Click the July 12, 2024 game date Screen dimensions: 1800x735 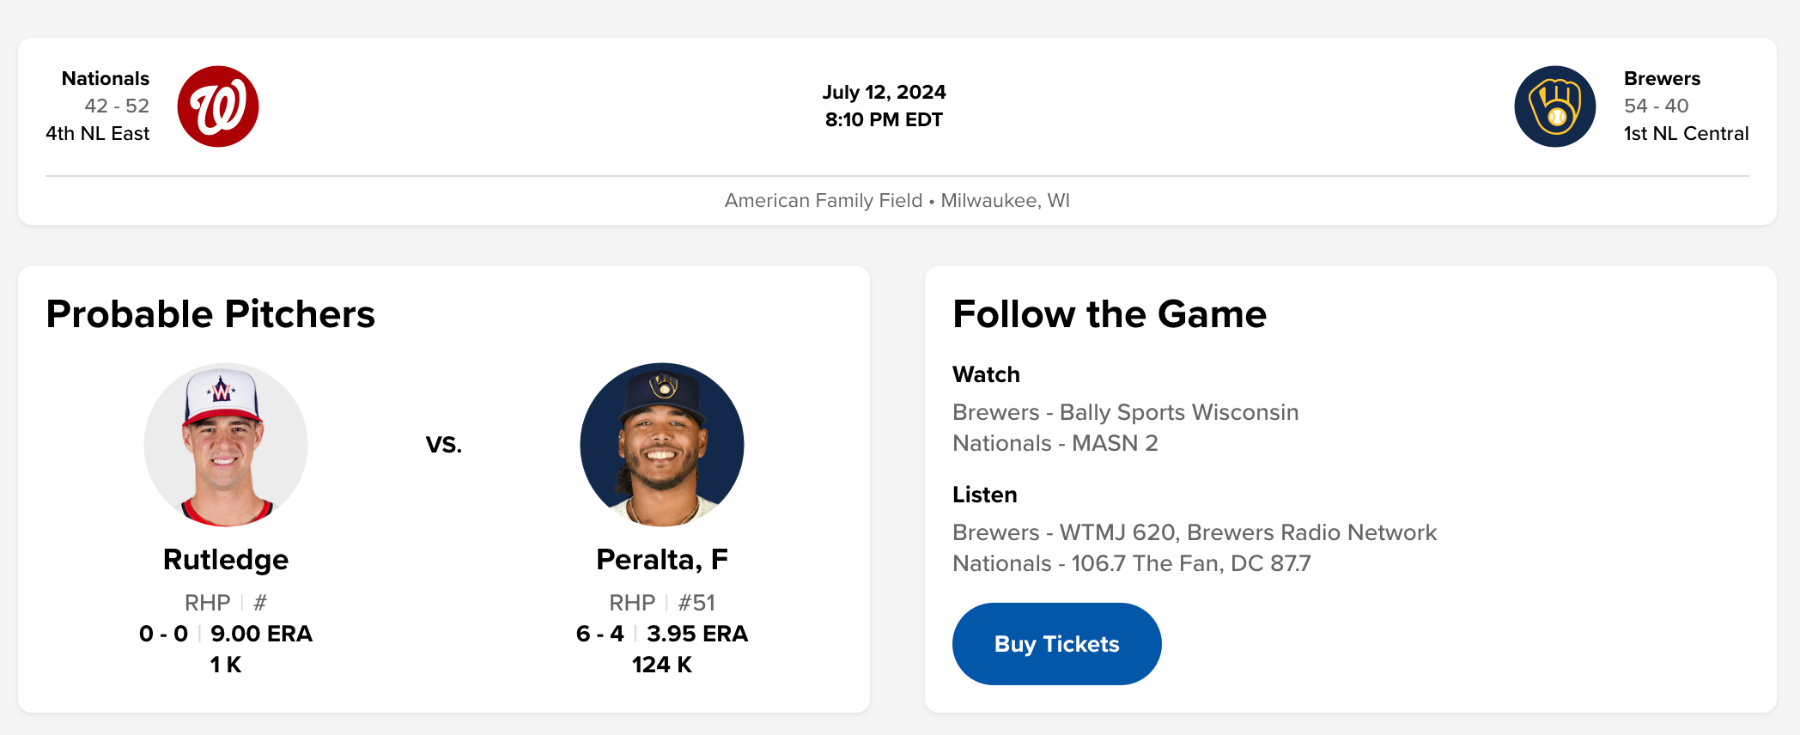[884, 92]
